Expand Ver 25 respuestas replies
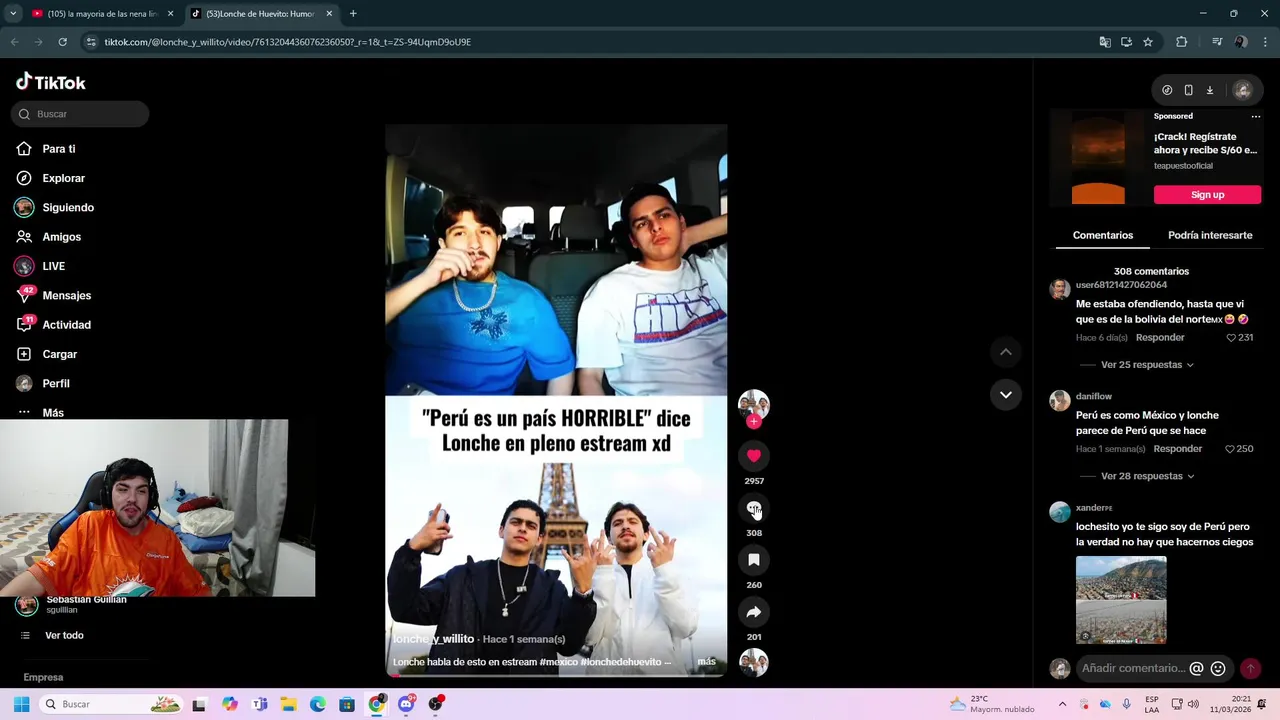Screen dimensions: 1280x720 (x=1147, y=365)
